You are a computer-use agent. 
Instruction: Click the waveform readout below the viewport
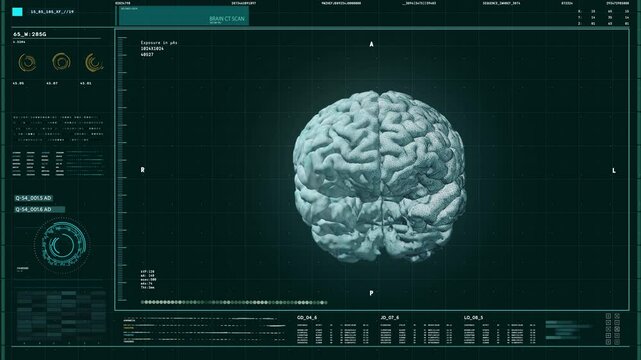(204, 329)
